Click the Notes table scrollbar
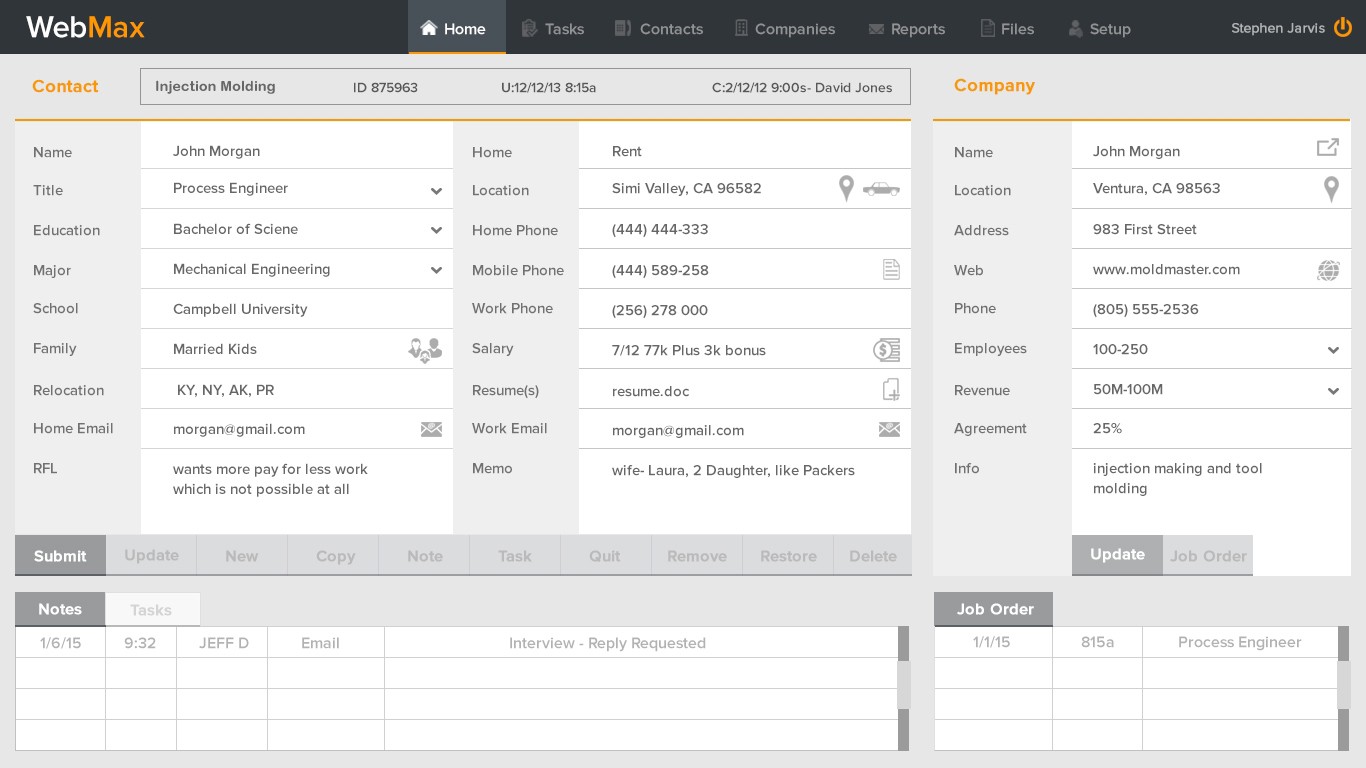1366x768 pixels. click(x=903, y=686)
